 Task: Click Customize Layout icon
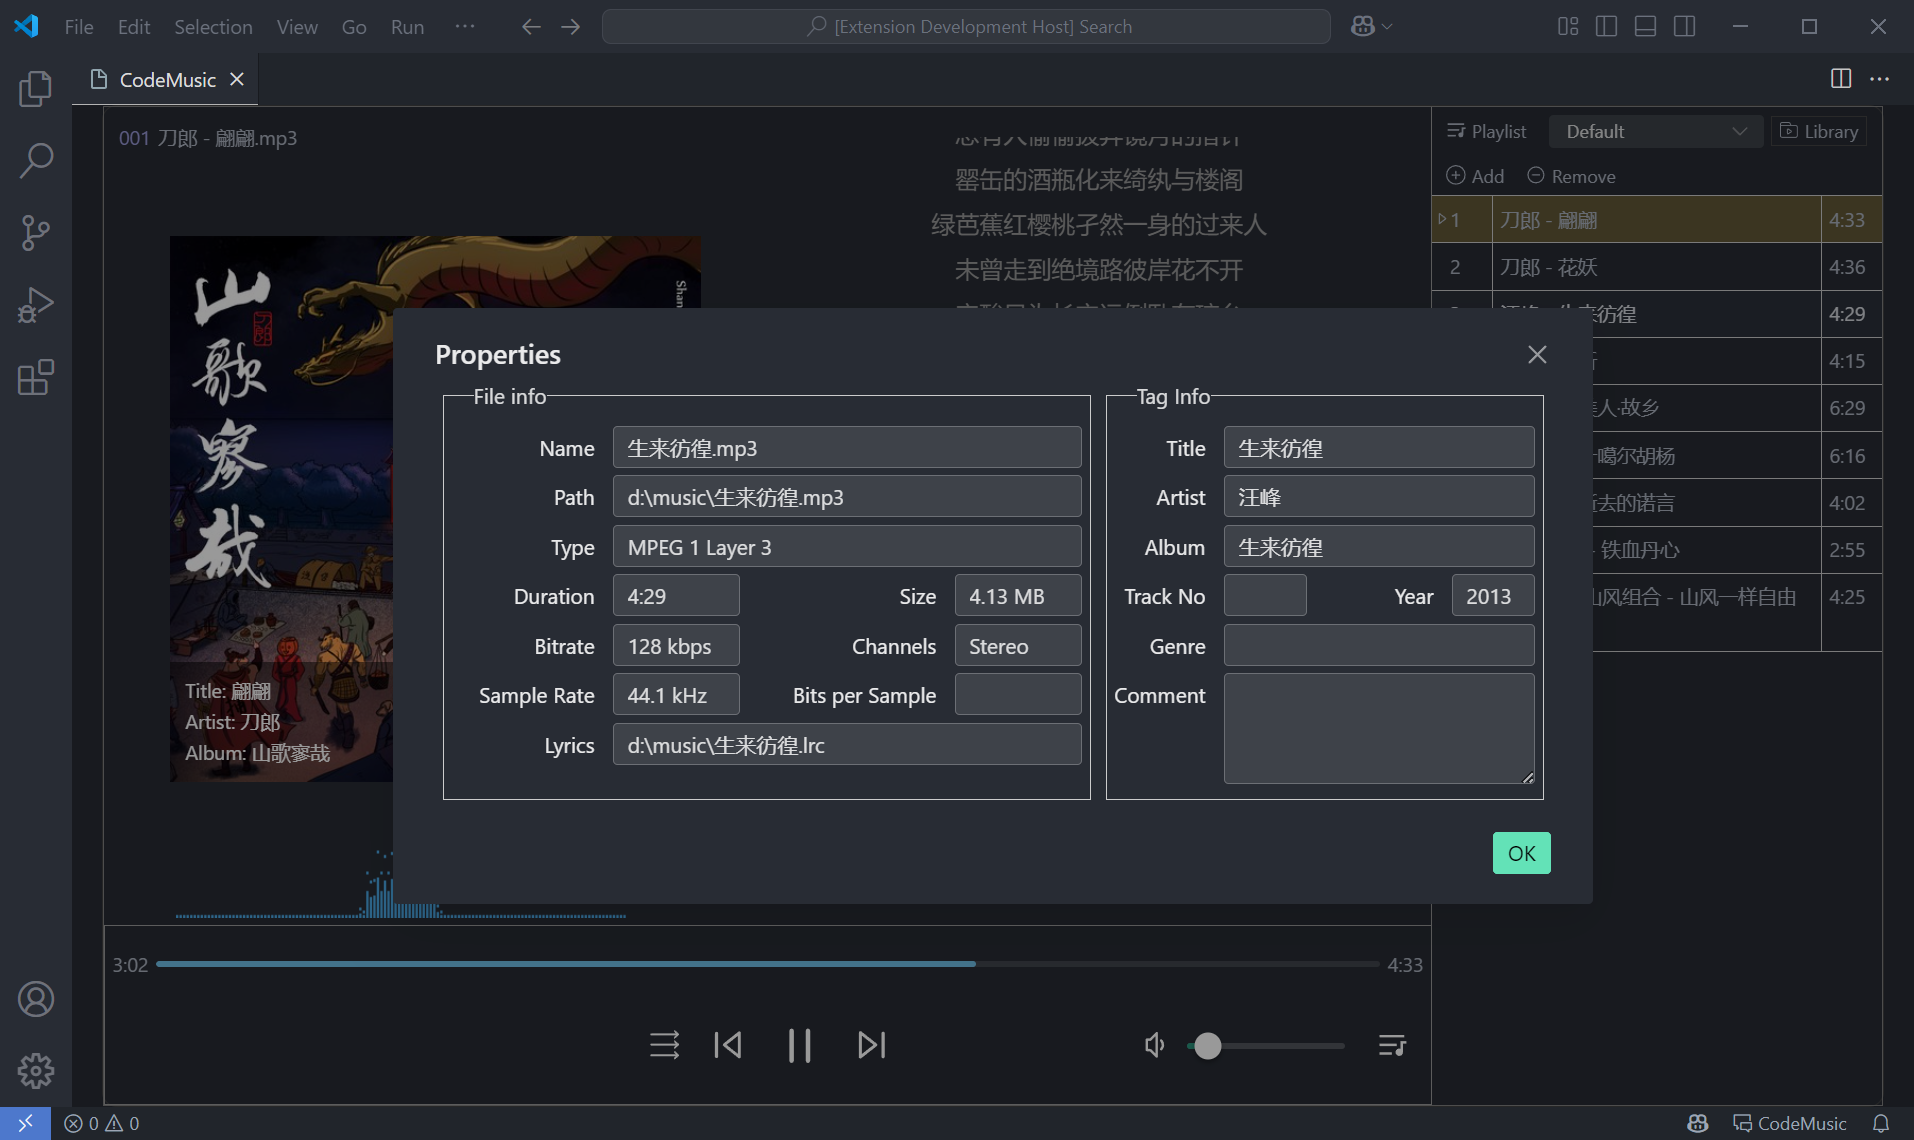point(1568,27)
